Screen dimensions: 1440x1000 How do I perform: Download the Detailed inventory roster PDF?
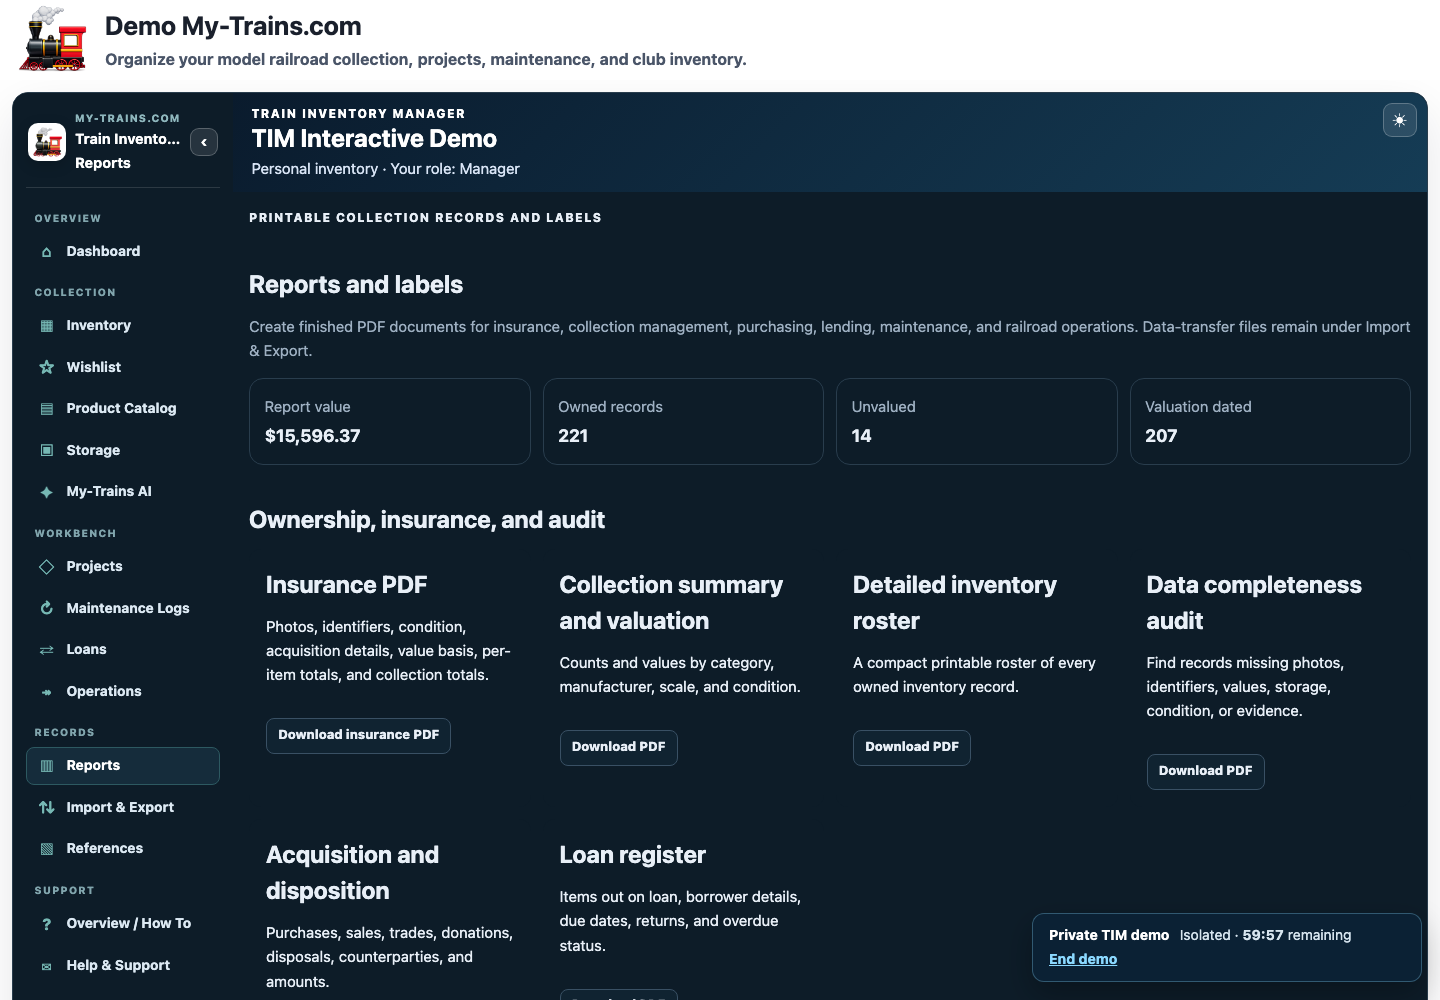(912, 747)
